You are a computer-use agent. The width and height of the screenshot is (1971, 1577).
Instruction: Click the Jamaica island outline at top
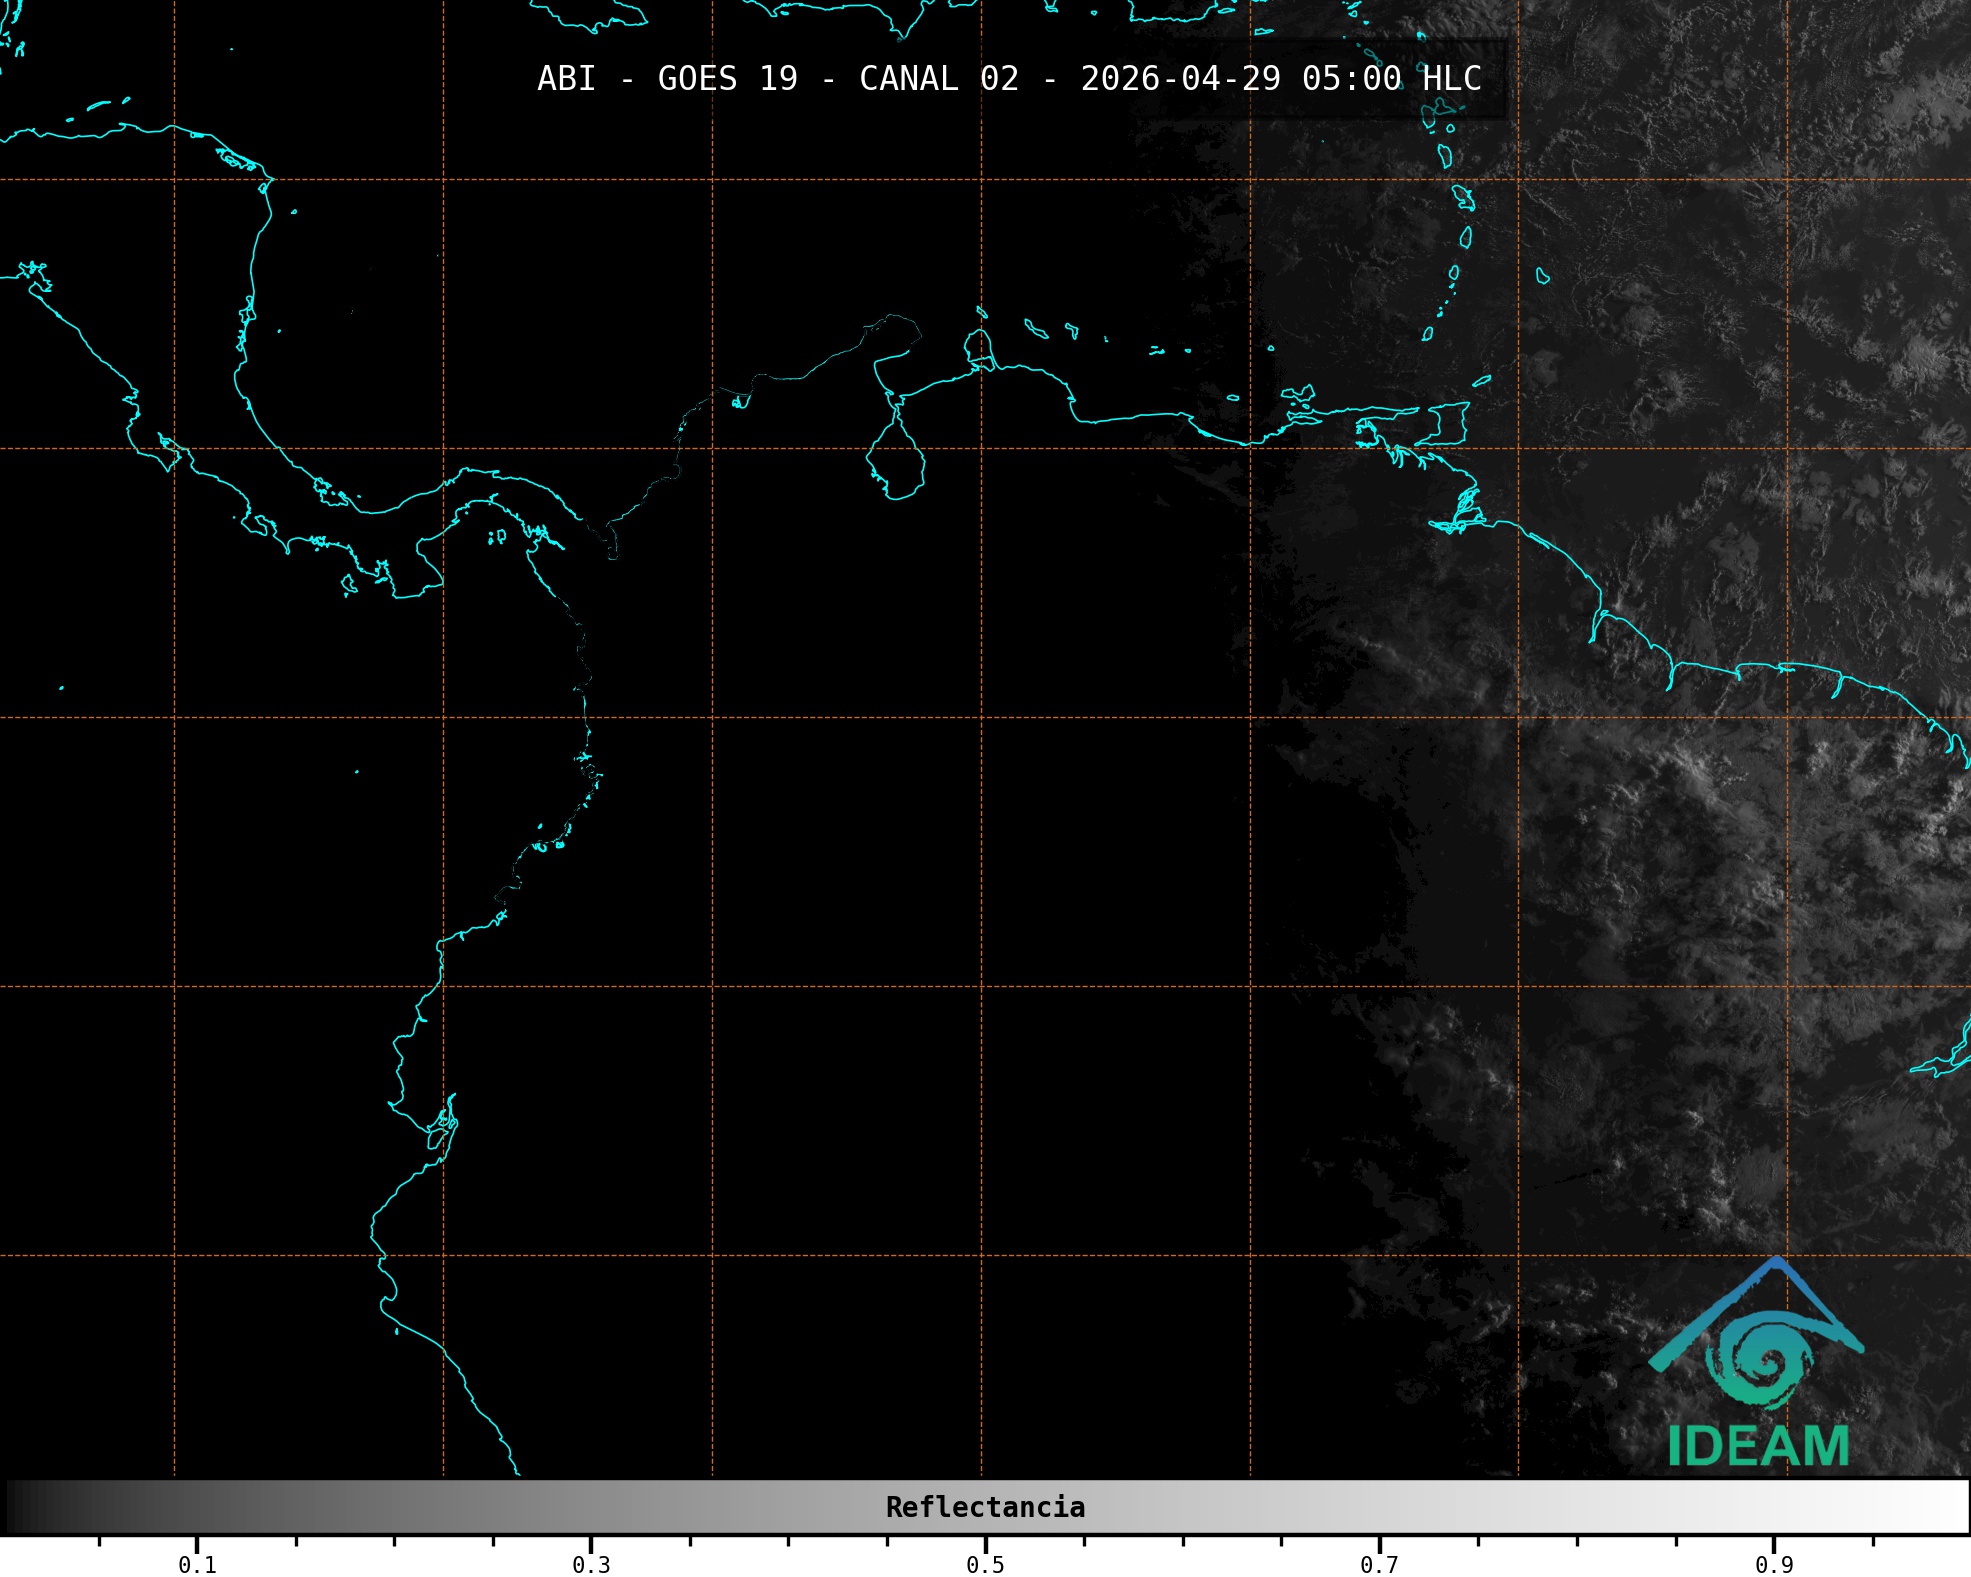[590, 16]
